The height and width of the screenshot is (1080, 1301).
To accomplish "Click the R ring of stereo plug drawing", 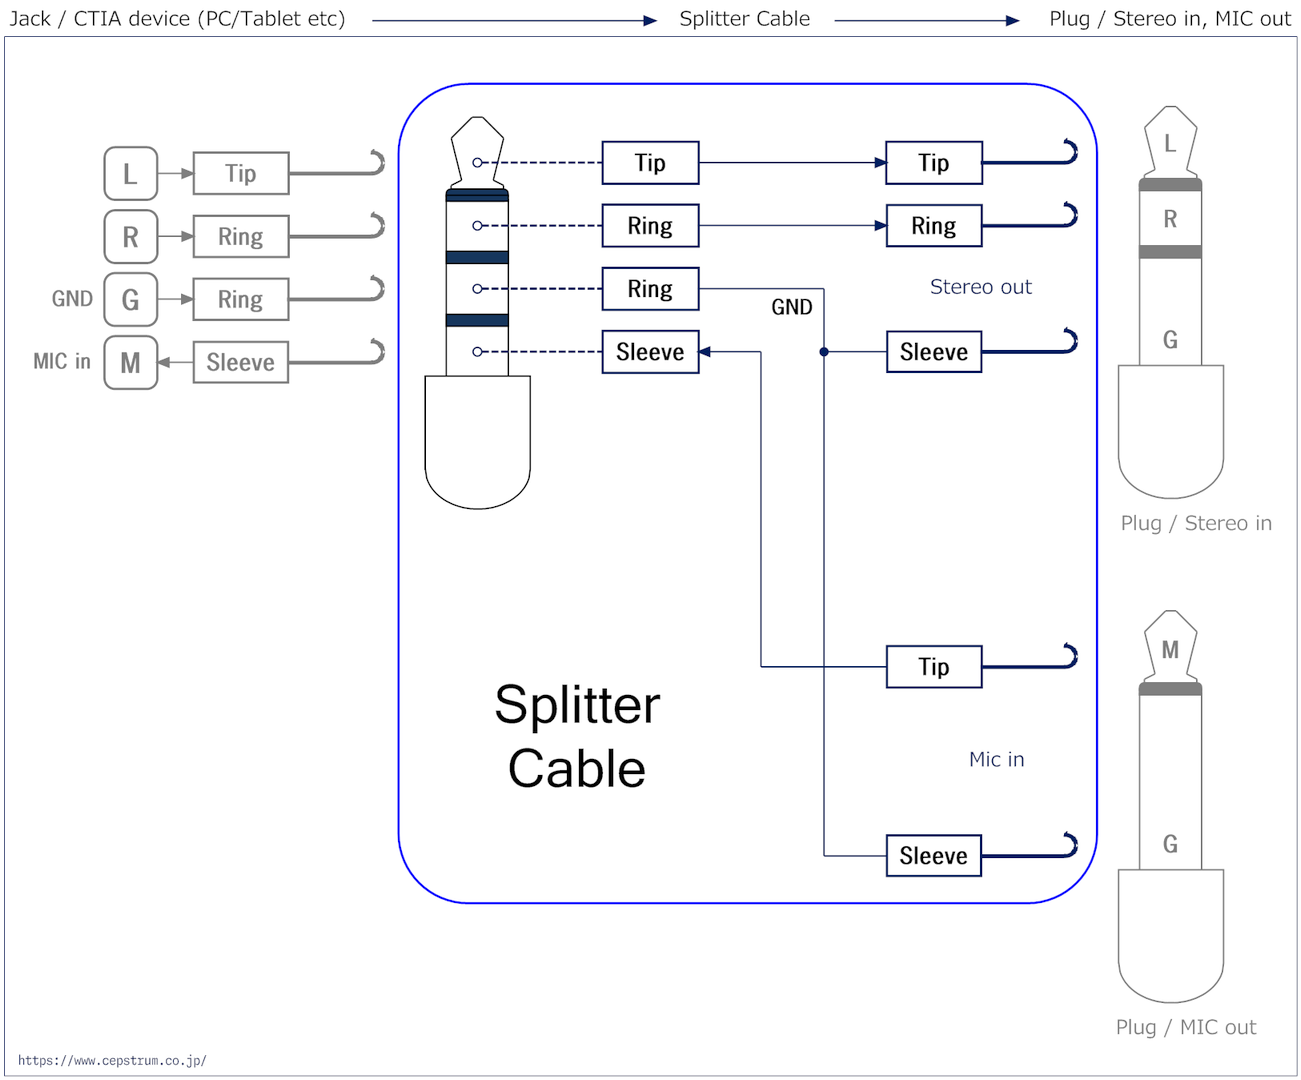I will coord(1170,219).
